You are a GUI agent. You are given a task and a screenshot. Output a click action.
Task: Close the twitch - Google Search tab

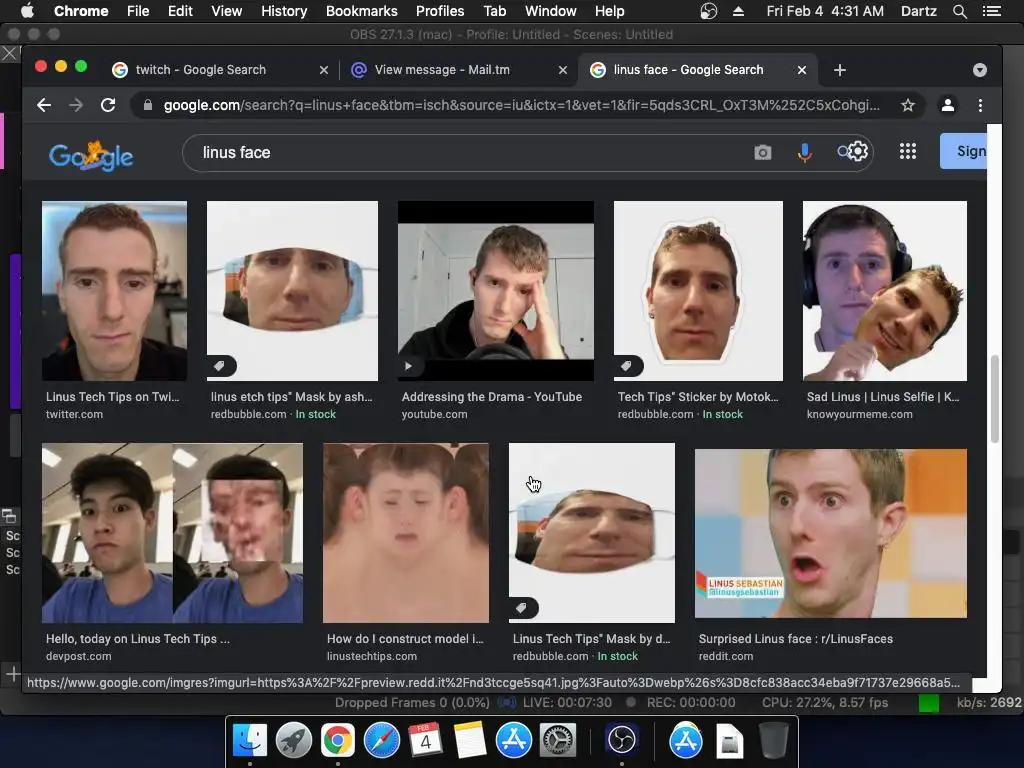click(323, 70)
